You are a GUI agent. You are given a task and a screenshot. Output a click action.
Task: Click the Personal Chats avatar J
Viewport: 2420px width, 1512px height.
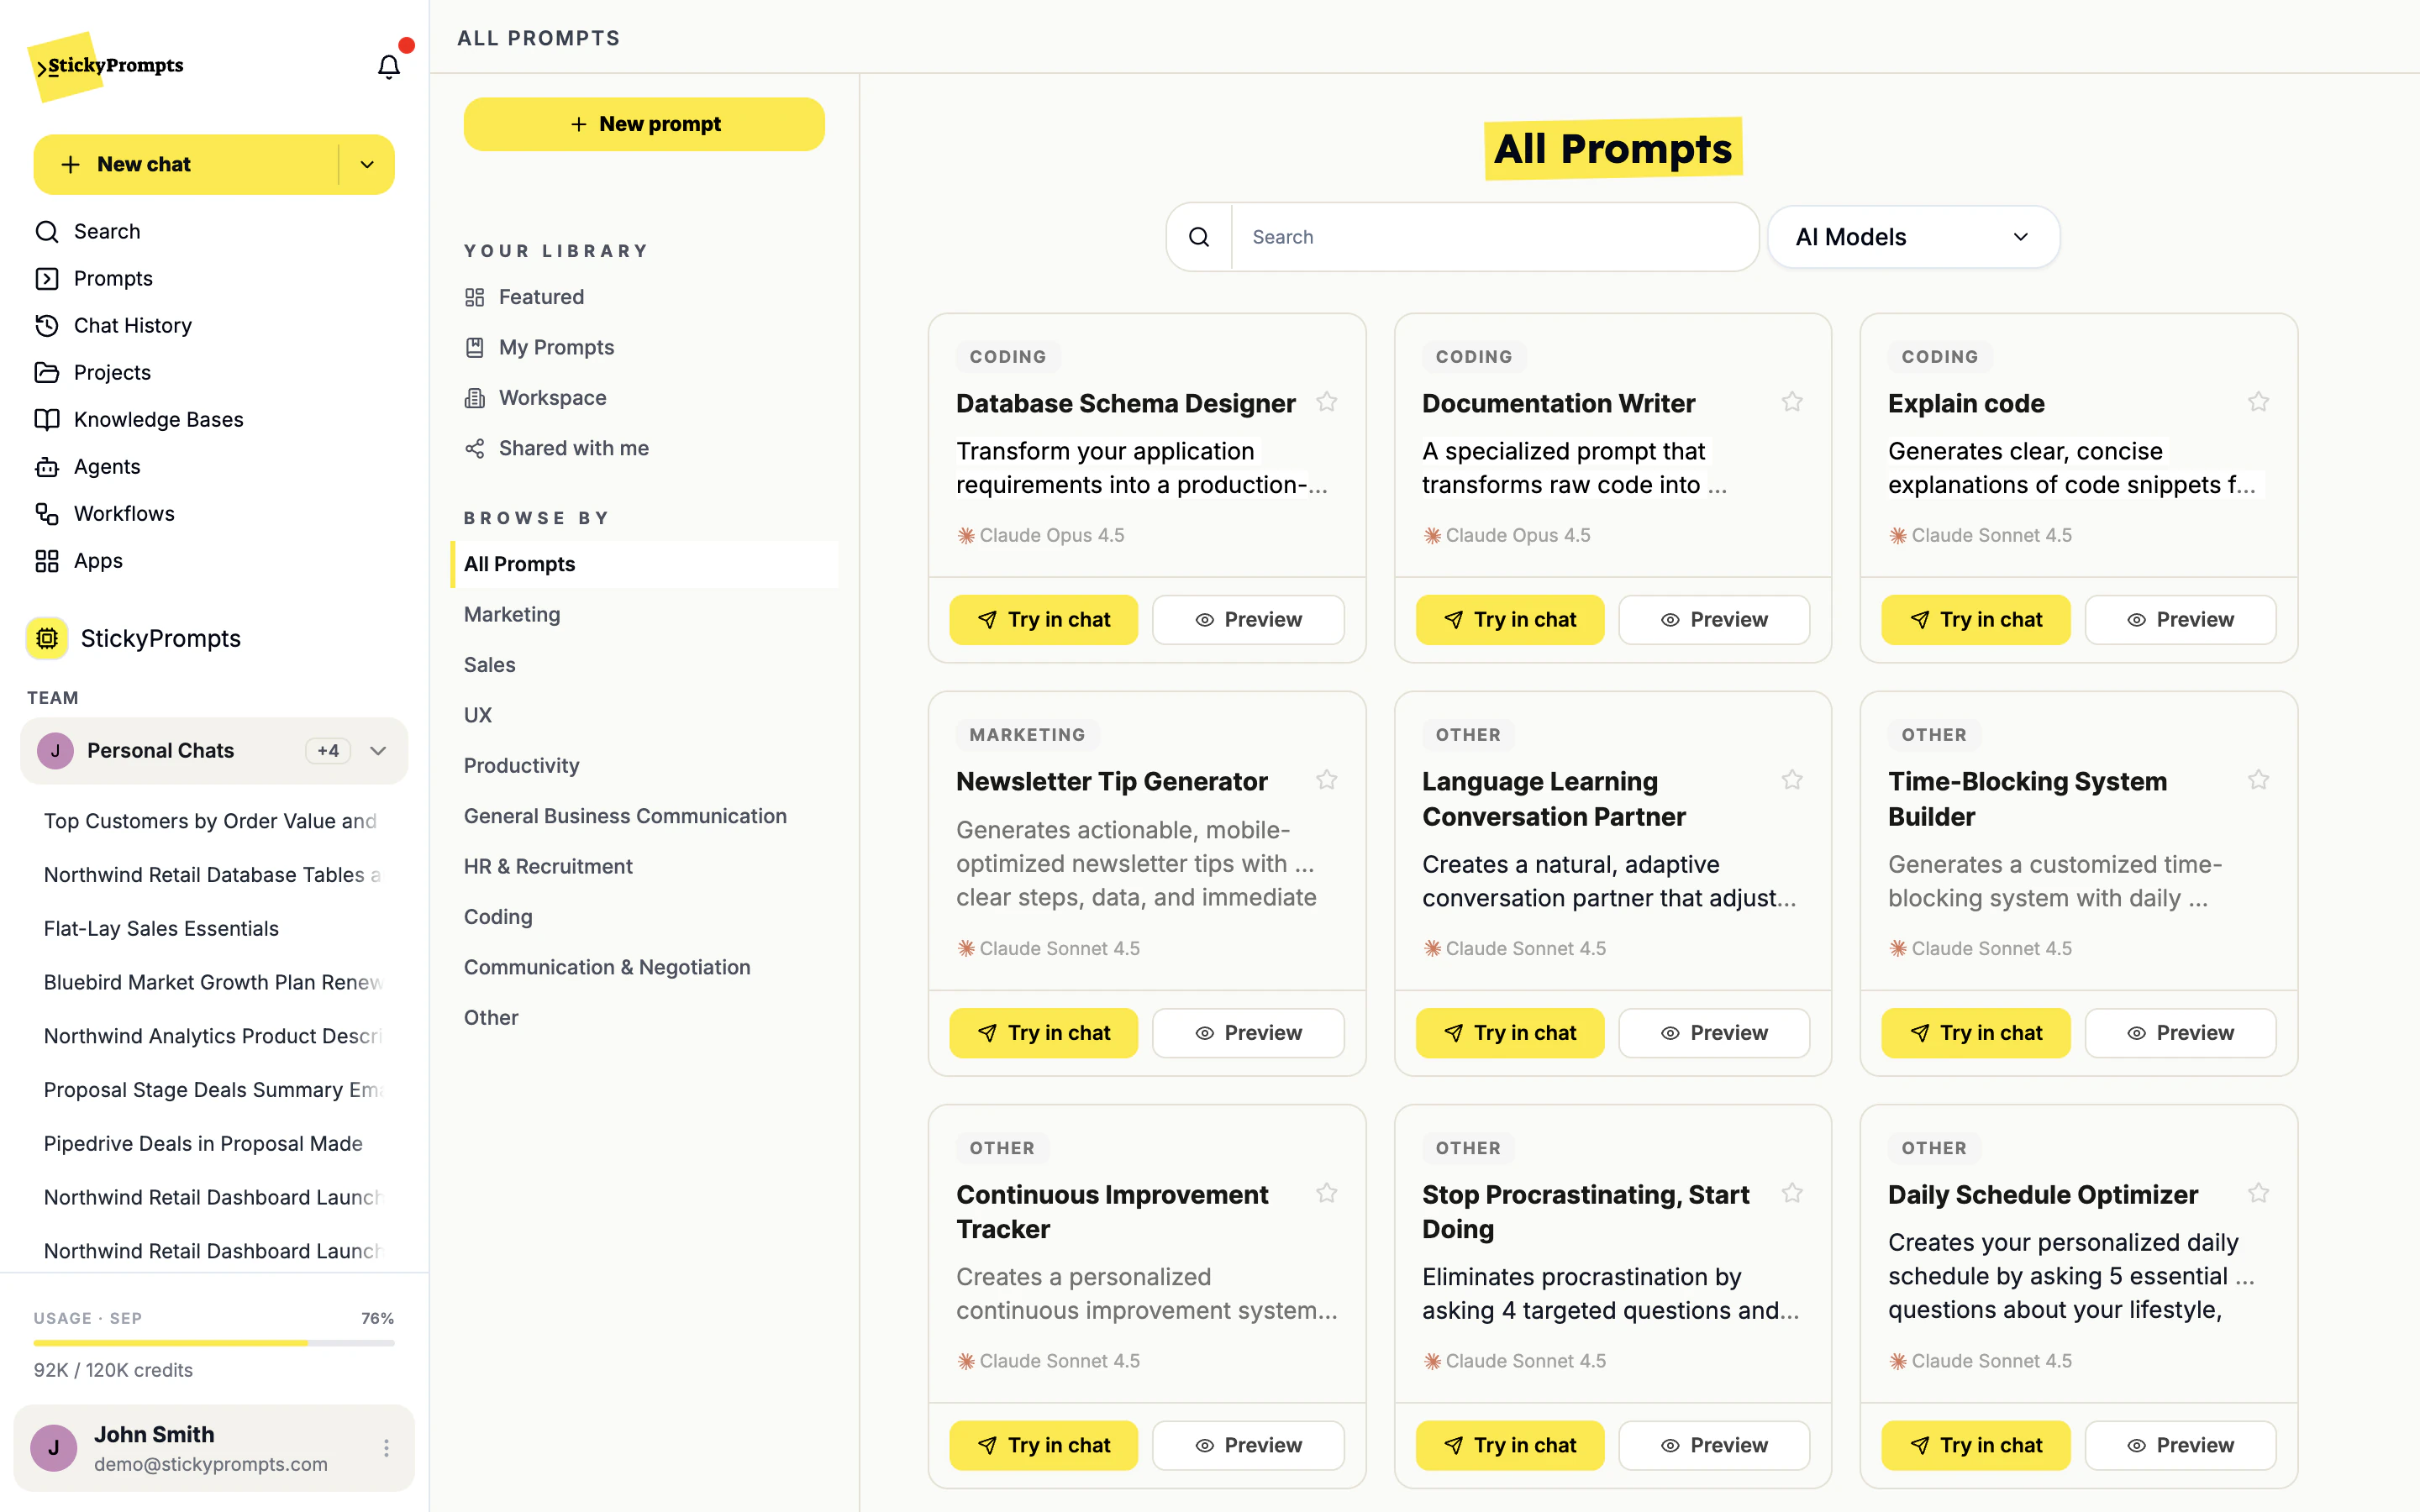coord(55,751)
